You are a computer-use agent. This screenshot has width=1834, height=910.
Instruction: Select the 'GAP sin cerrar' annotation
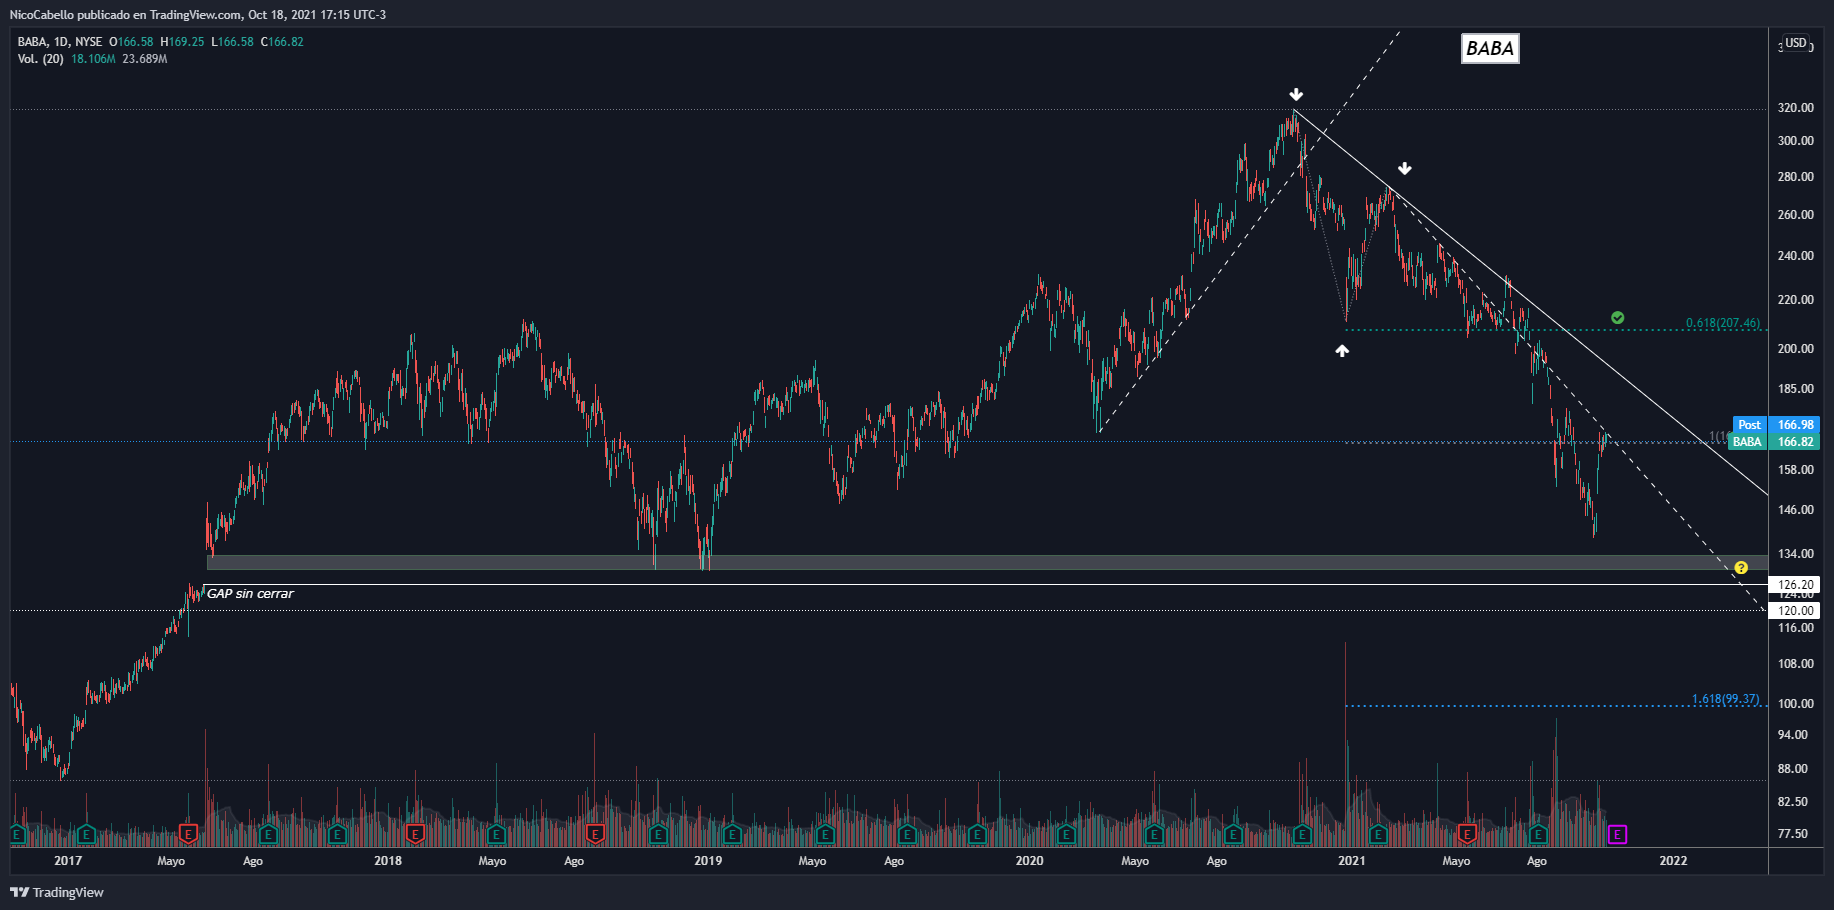(x=250, y=594)
